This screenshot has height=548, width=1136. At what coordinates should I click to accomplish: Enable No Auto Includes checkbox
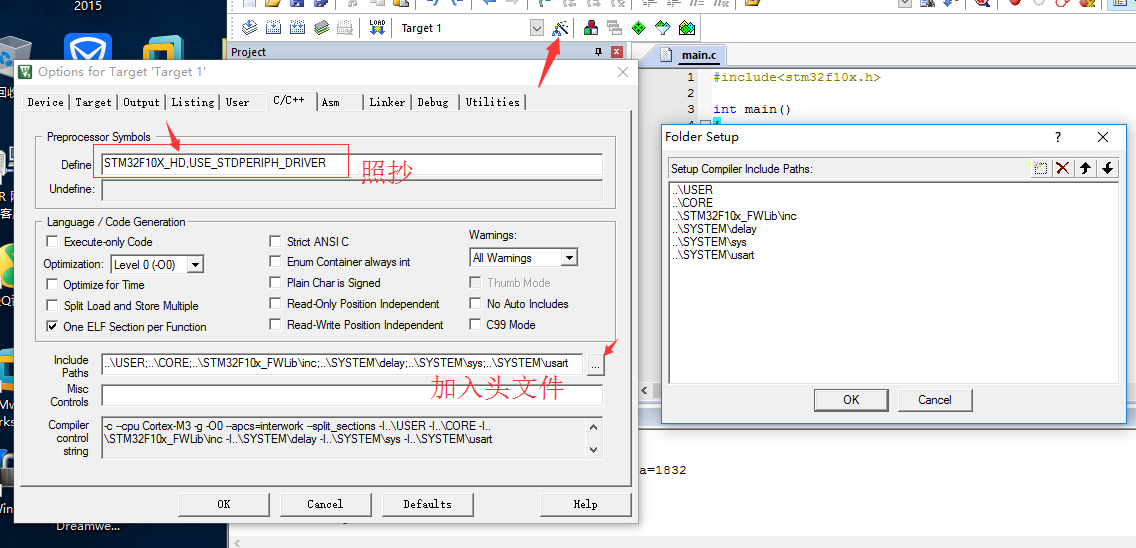pyautogui.click(x=475, y=303)
